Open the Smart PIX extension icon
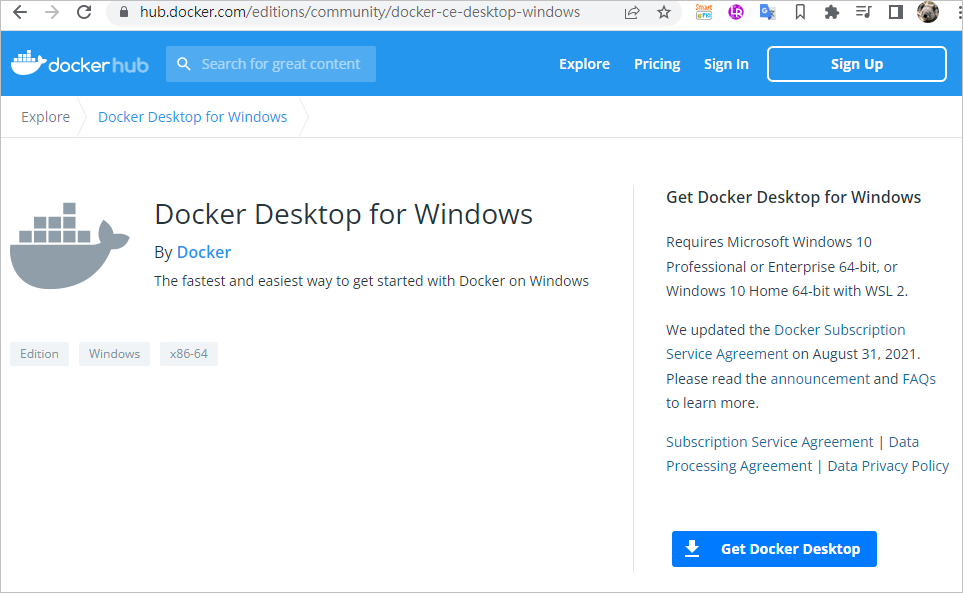Viewport: 963px width, 593px height. [x=704, y=12]
